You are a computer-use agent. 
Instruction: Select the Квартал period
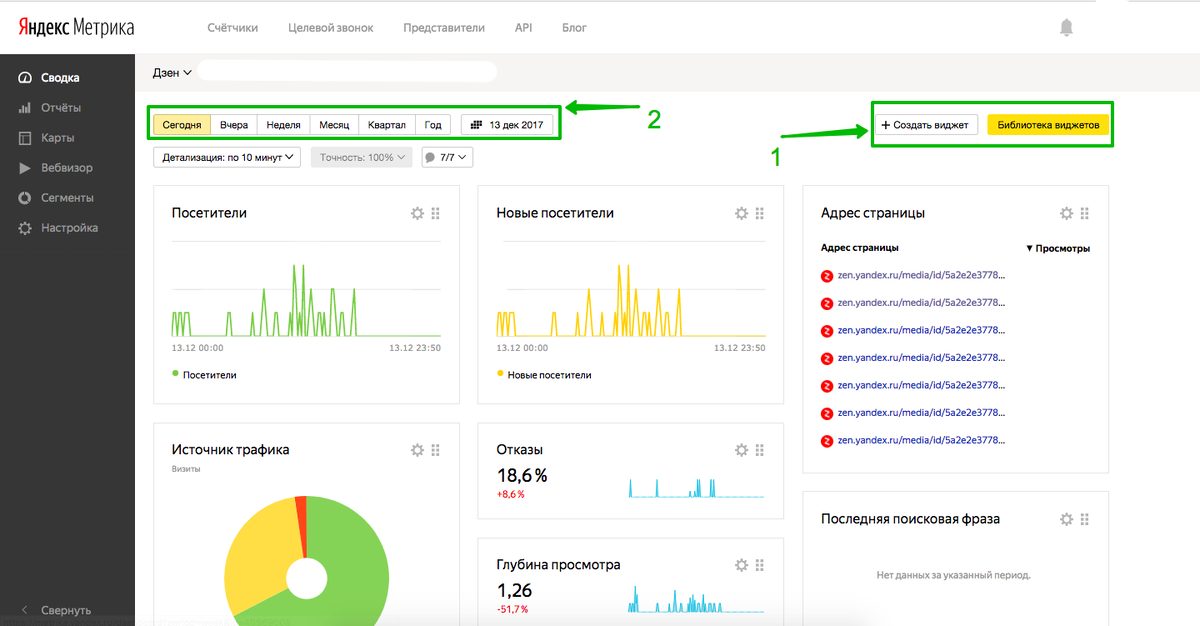pyautogui.click(x=386, y=125)
